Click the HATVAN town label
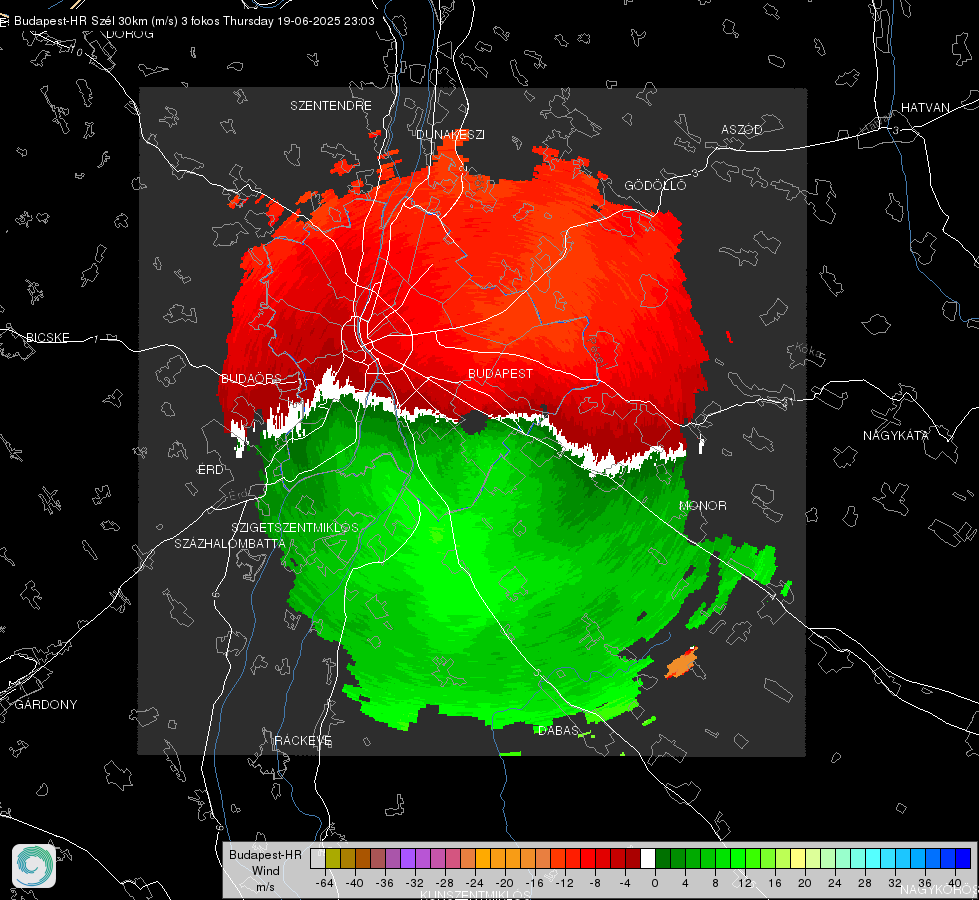The image size is (979, 900). tap(925, 107)
